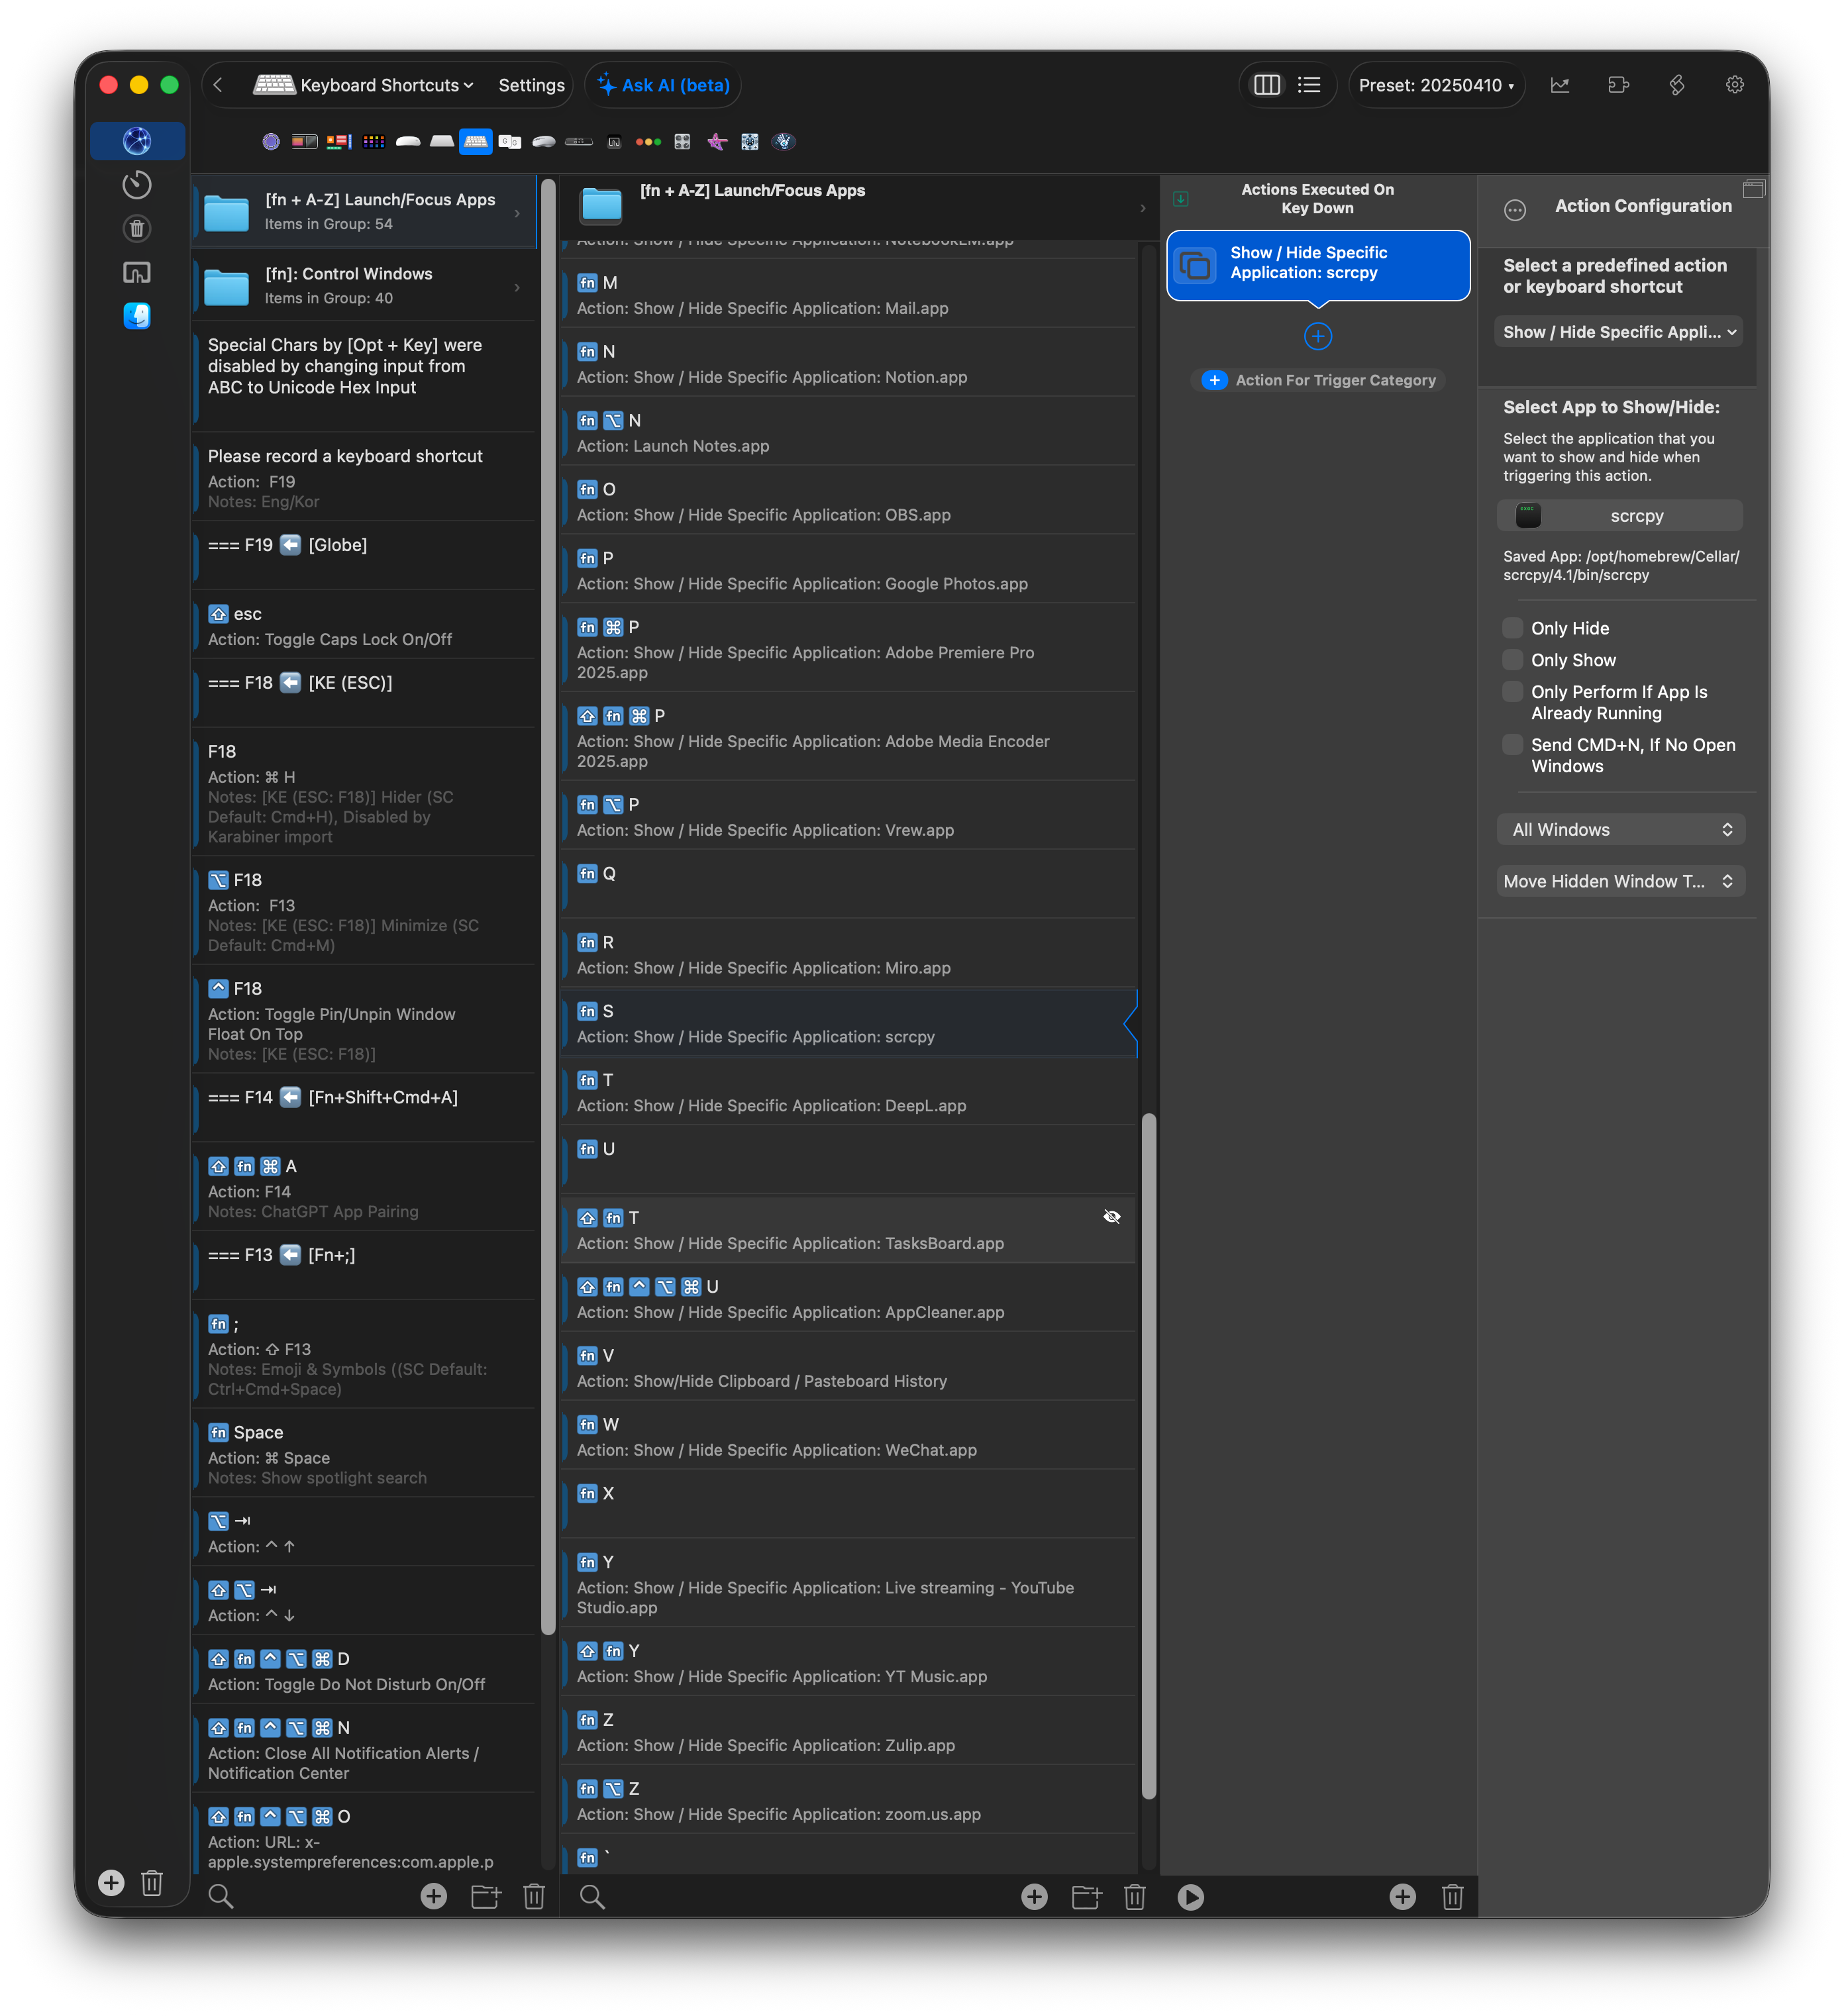Open the plugins puzzle piece icon

click(x=1619, y=85)
